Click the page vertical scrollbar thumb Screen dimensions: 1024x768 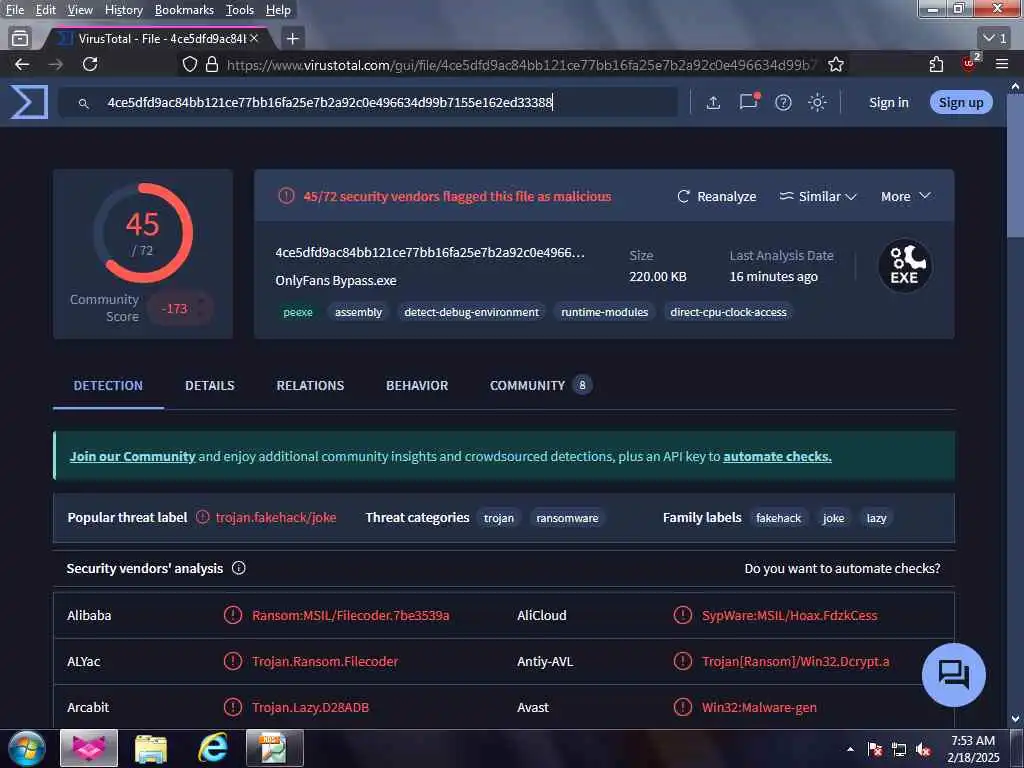click(1014, 167)
